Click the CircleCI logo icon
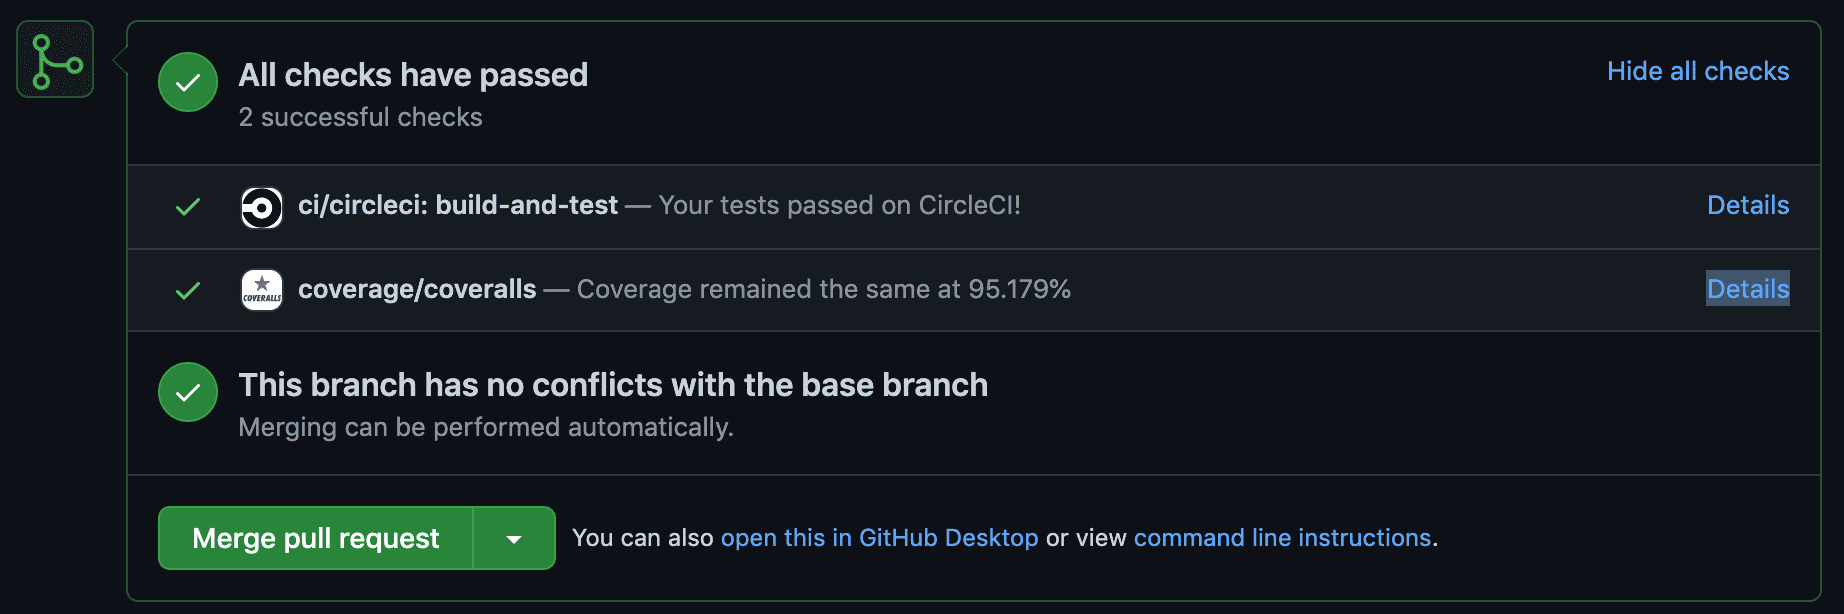 pyautogui.click(x=262, y=208)
